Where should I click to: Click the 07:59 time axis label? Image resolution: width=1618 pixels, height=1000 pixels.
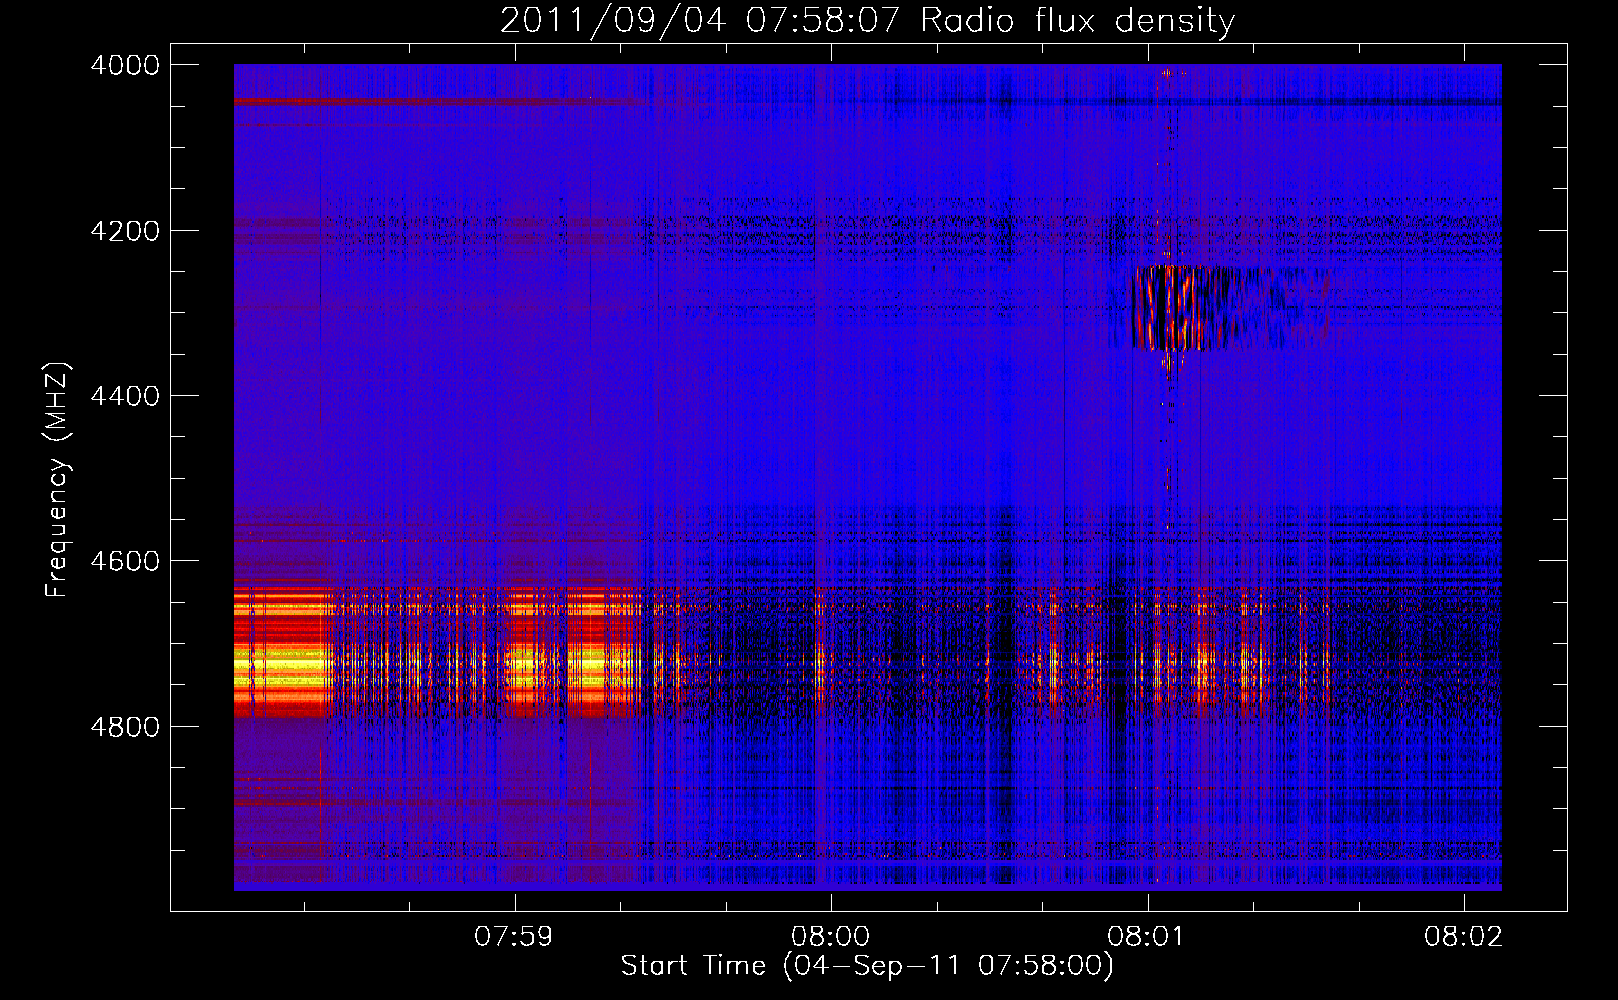point(514,937)
